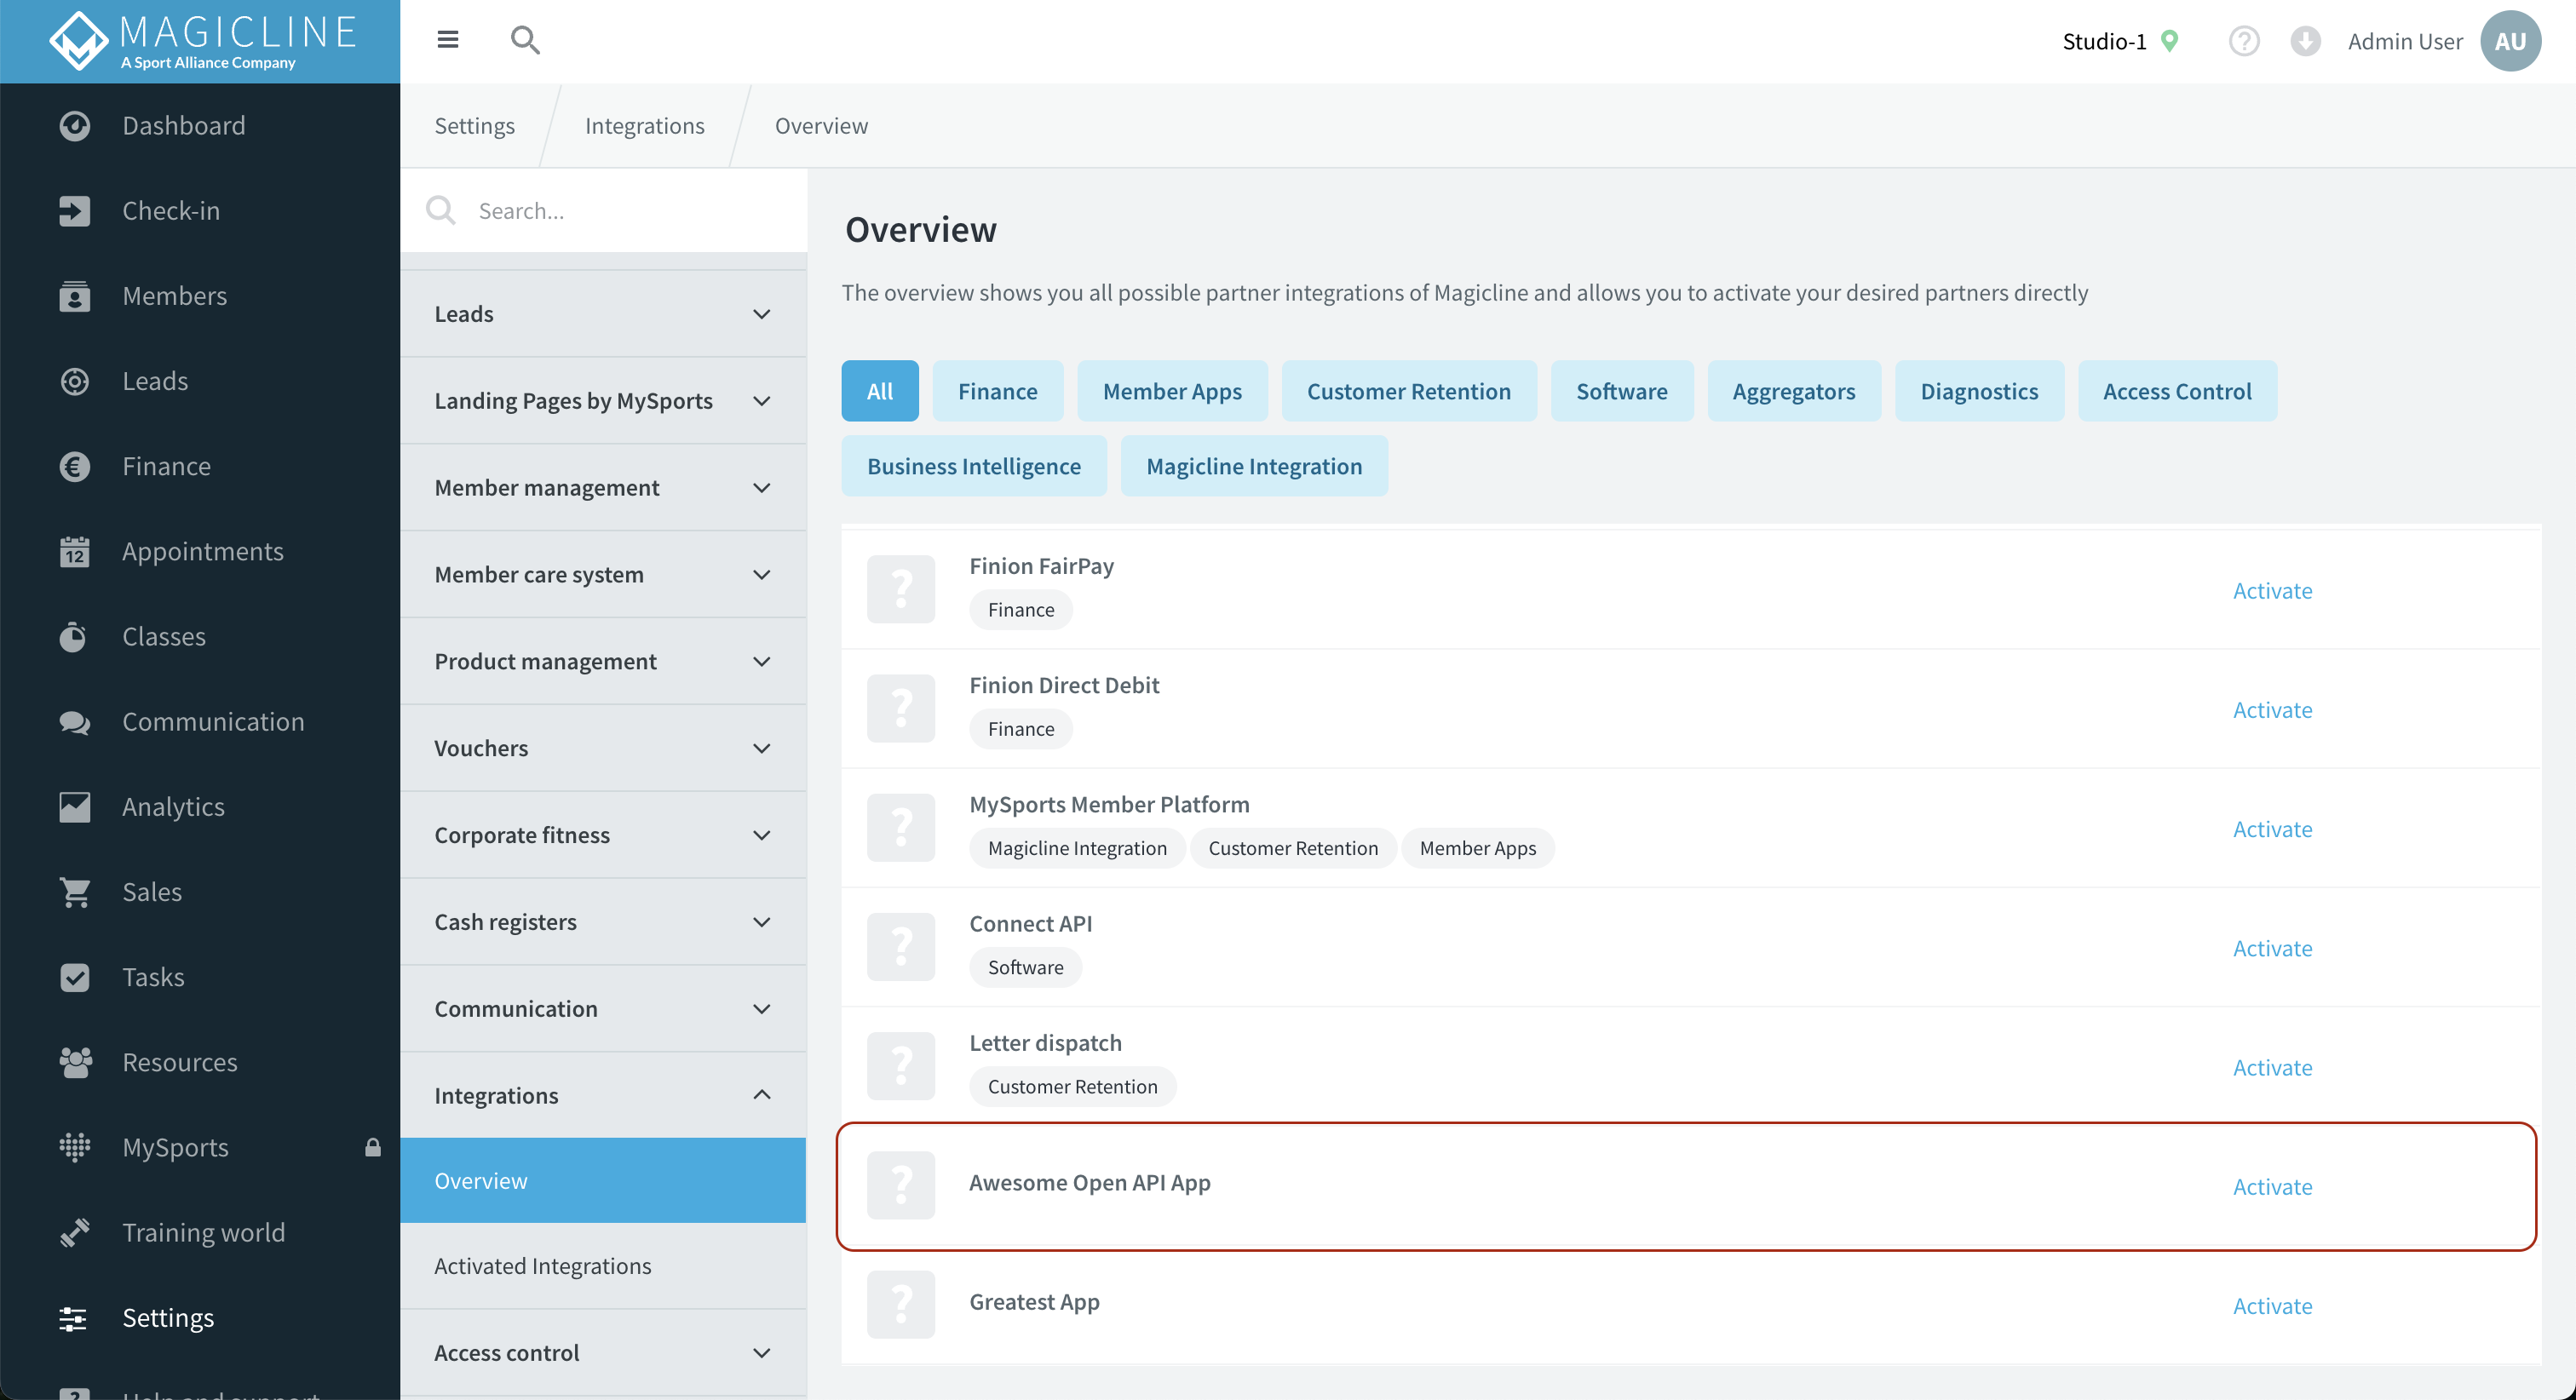Filter by the Finance category tab
This screenshot has width=2576, height=1400.
tap(997, 391)
